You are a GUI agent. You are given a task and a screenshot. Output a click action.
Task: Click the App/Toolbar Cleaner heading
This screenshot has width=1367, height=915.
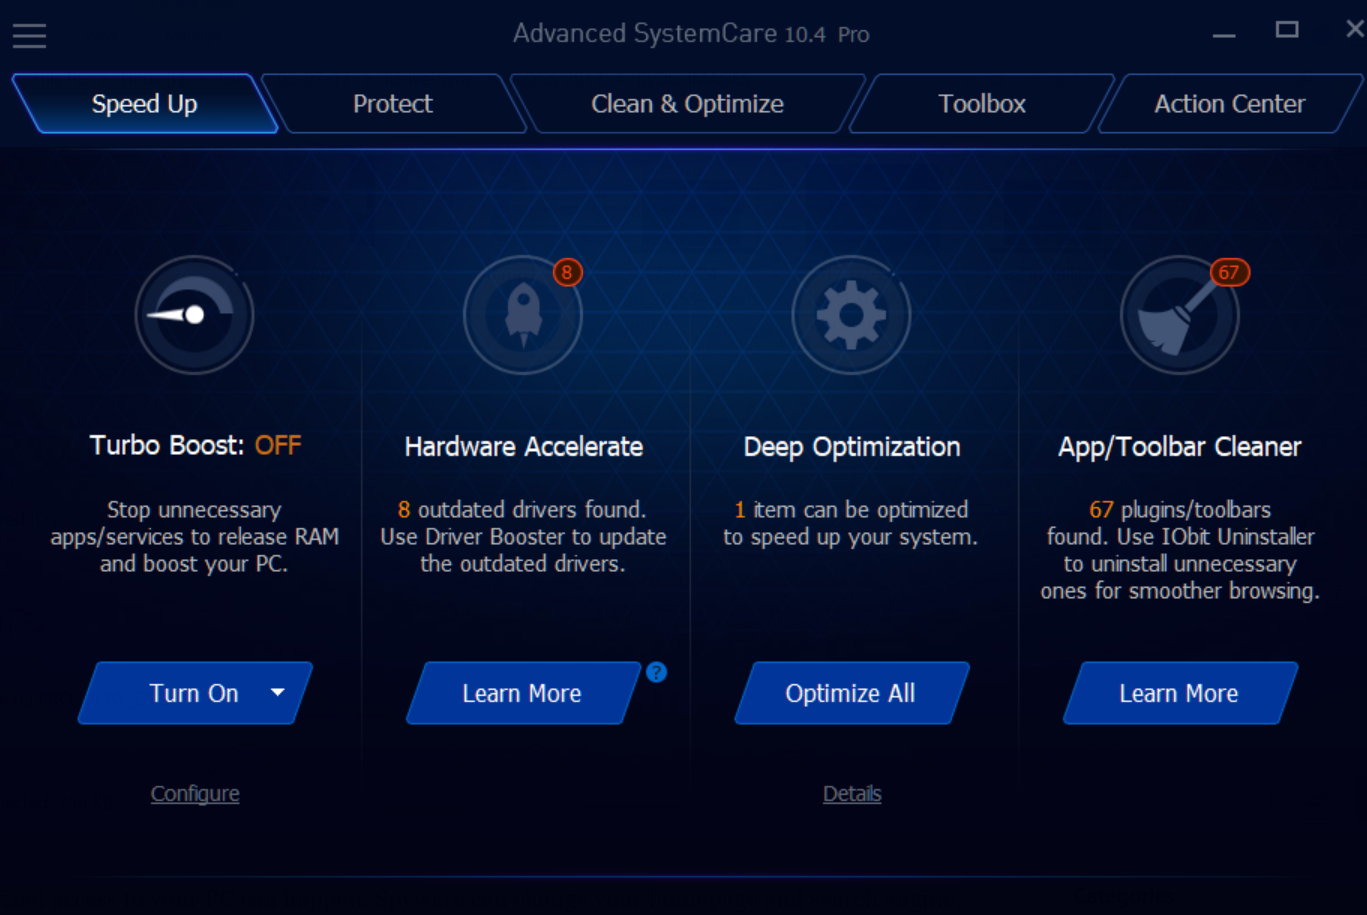(x=1180, y=447)
